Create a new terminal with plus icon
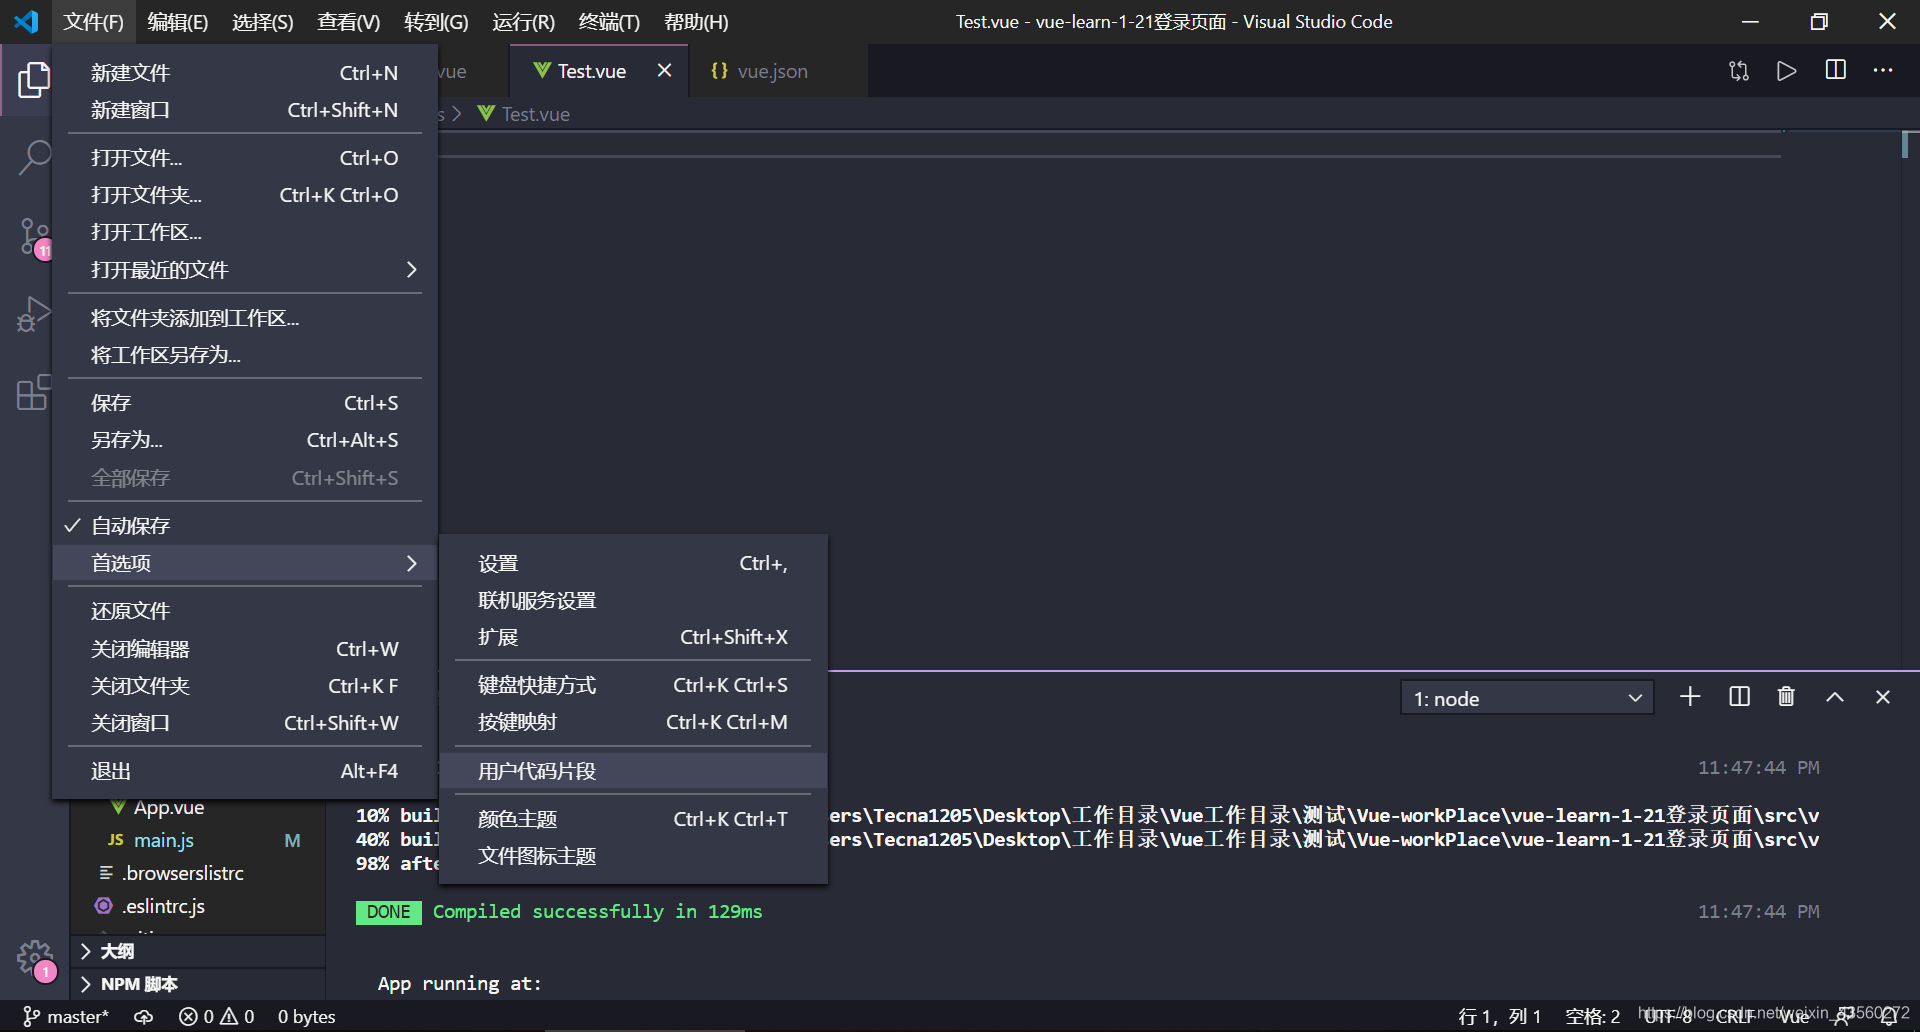 click(x=1690, y=697)
